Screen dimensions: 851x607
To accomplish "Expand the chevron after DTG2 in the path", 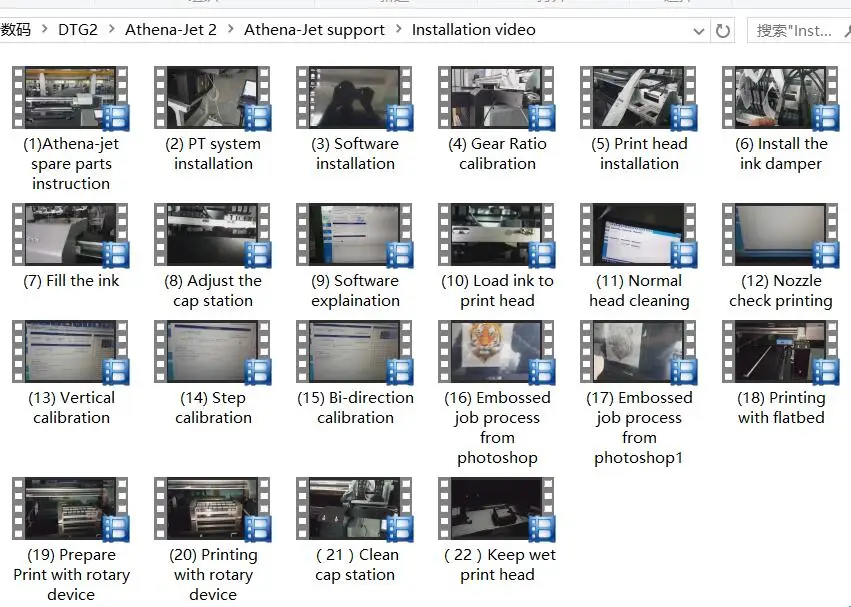I will tap(112, 29).
